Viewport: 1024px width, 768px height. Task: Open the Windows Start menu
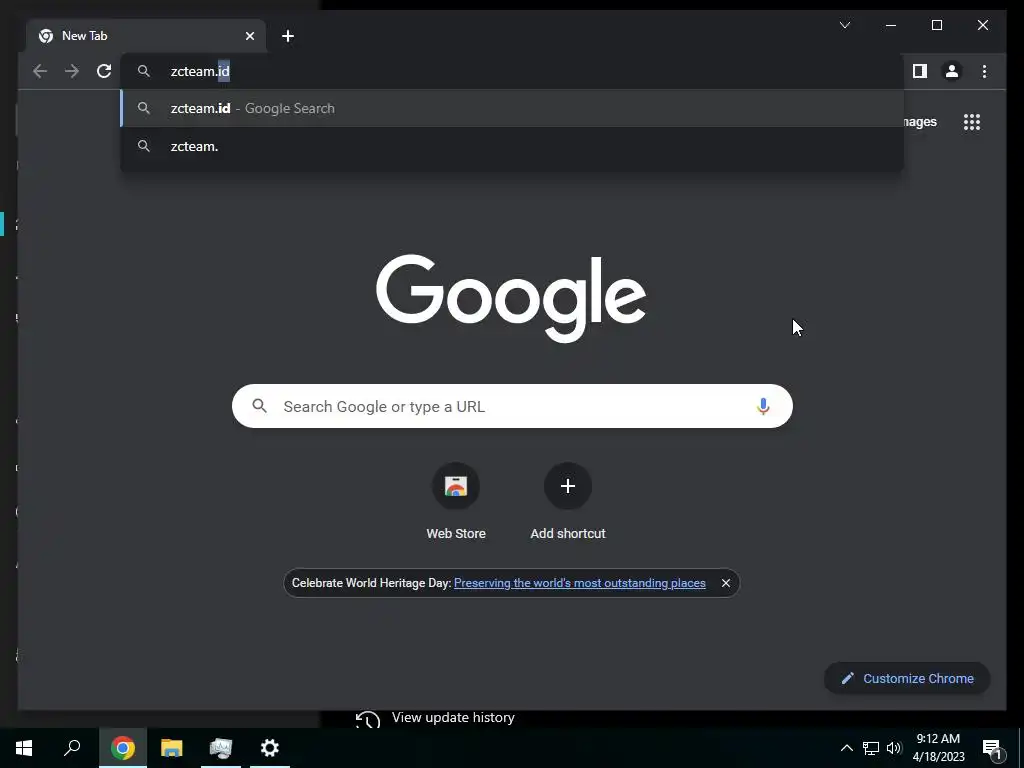[x=24, y=748]
